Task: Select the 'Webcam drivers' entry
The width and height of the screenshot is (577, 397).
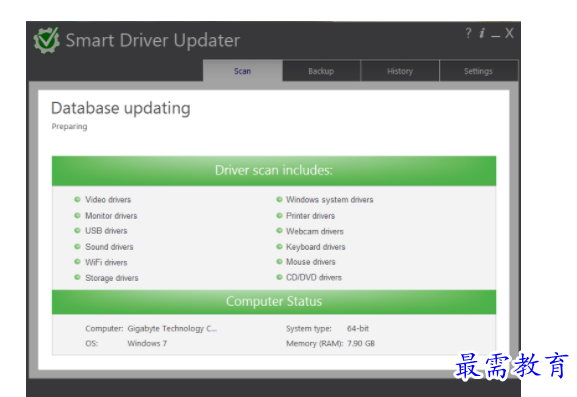Action: pyautogui.click(x=315, y=231)
